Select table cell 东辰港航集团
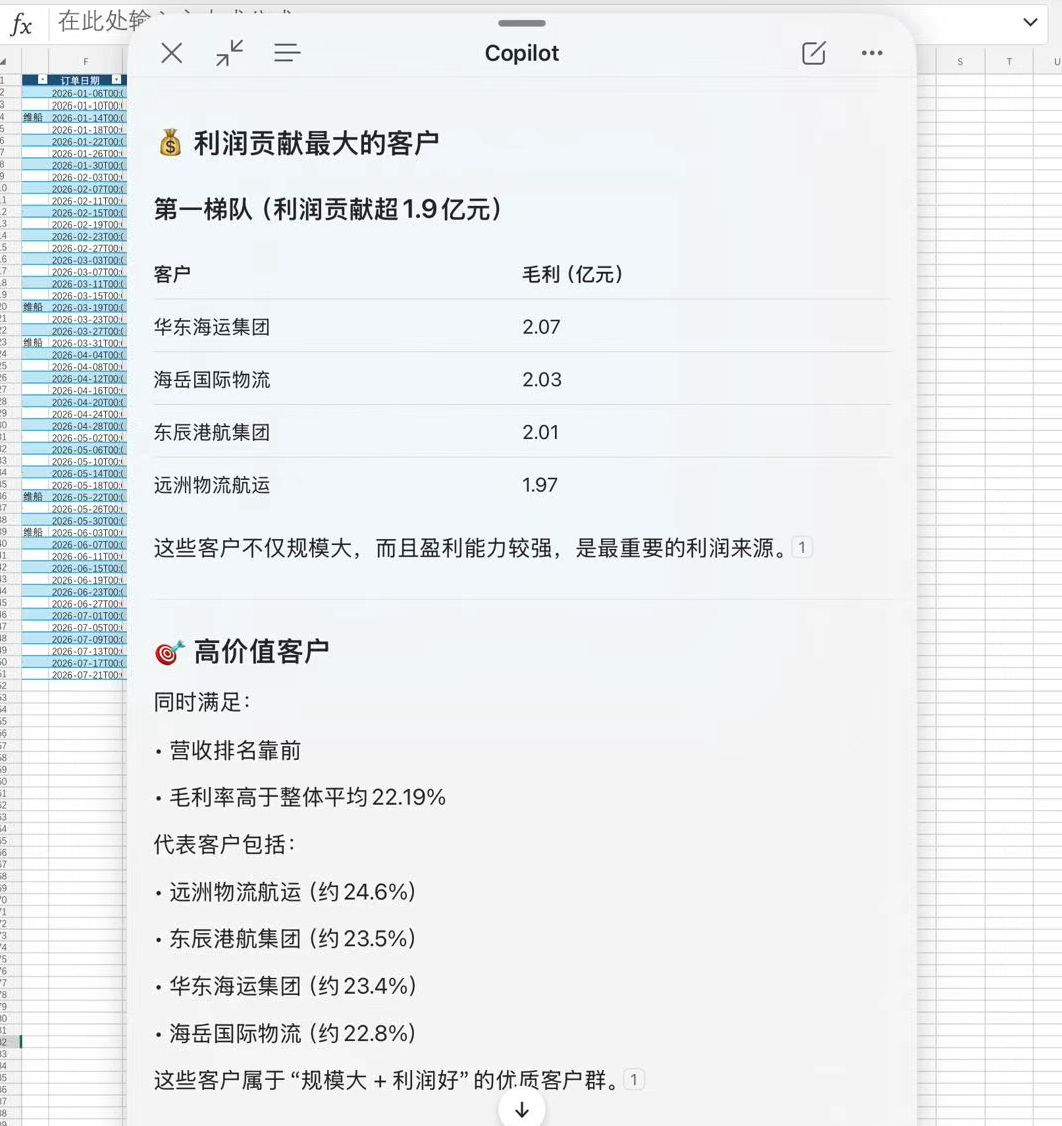 point(212,432)
